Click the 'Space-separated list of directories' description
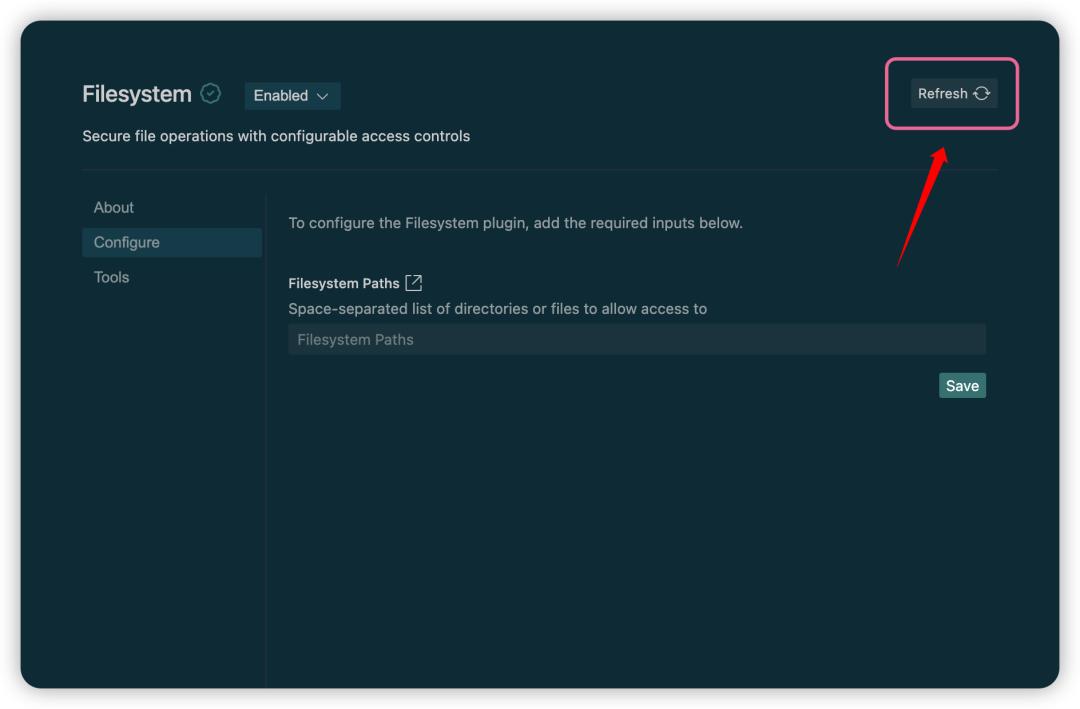 point(497,309)
